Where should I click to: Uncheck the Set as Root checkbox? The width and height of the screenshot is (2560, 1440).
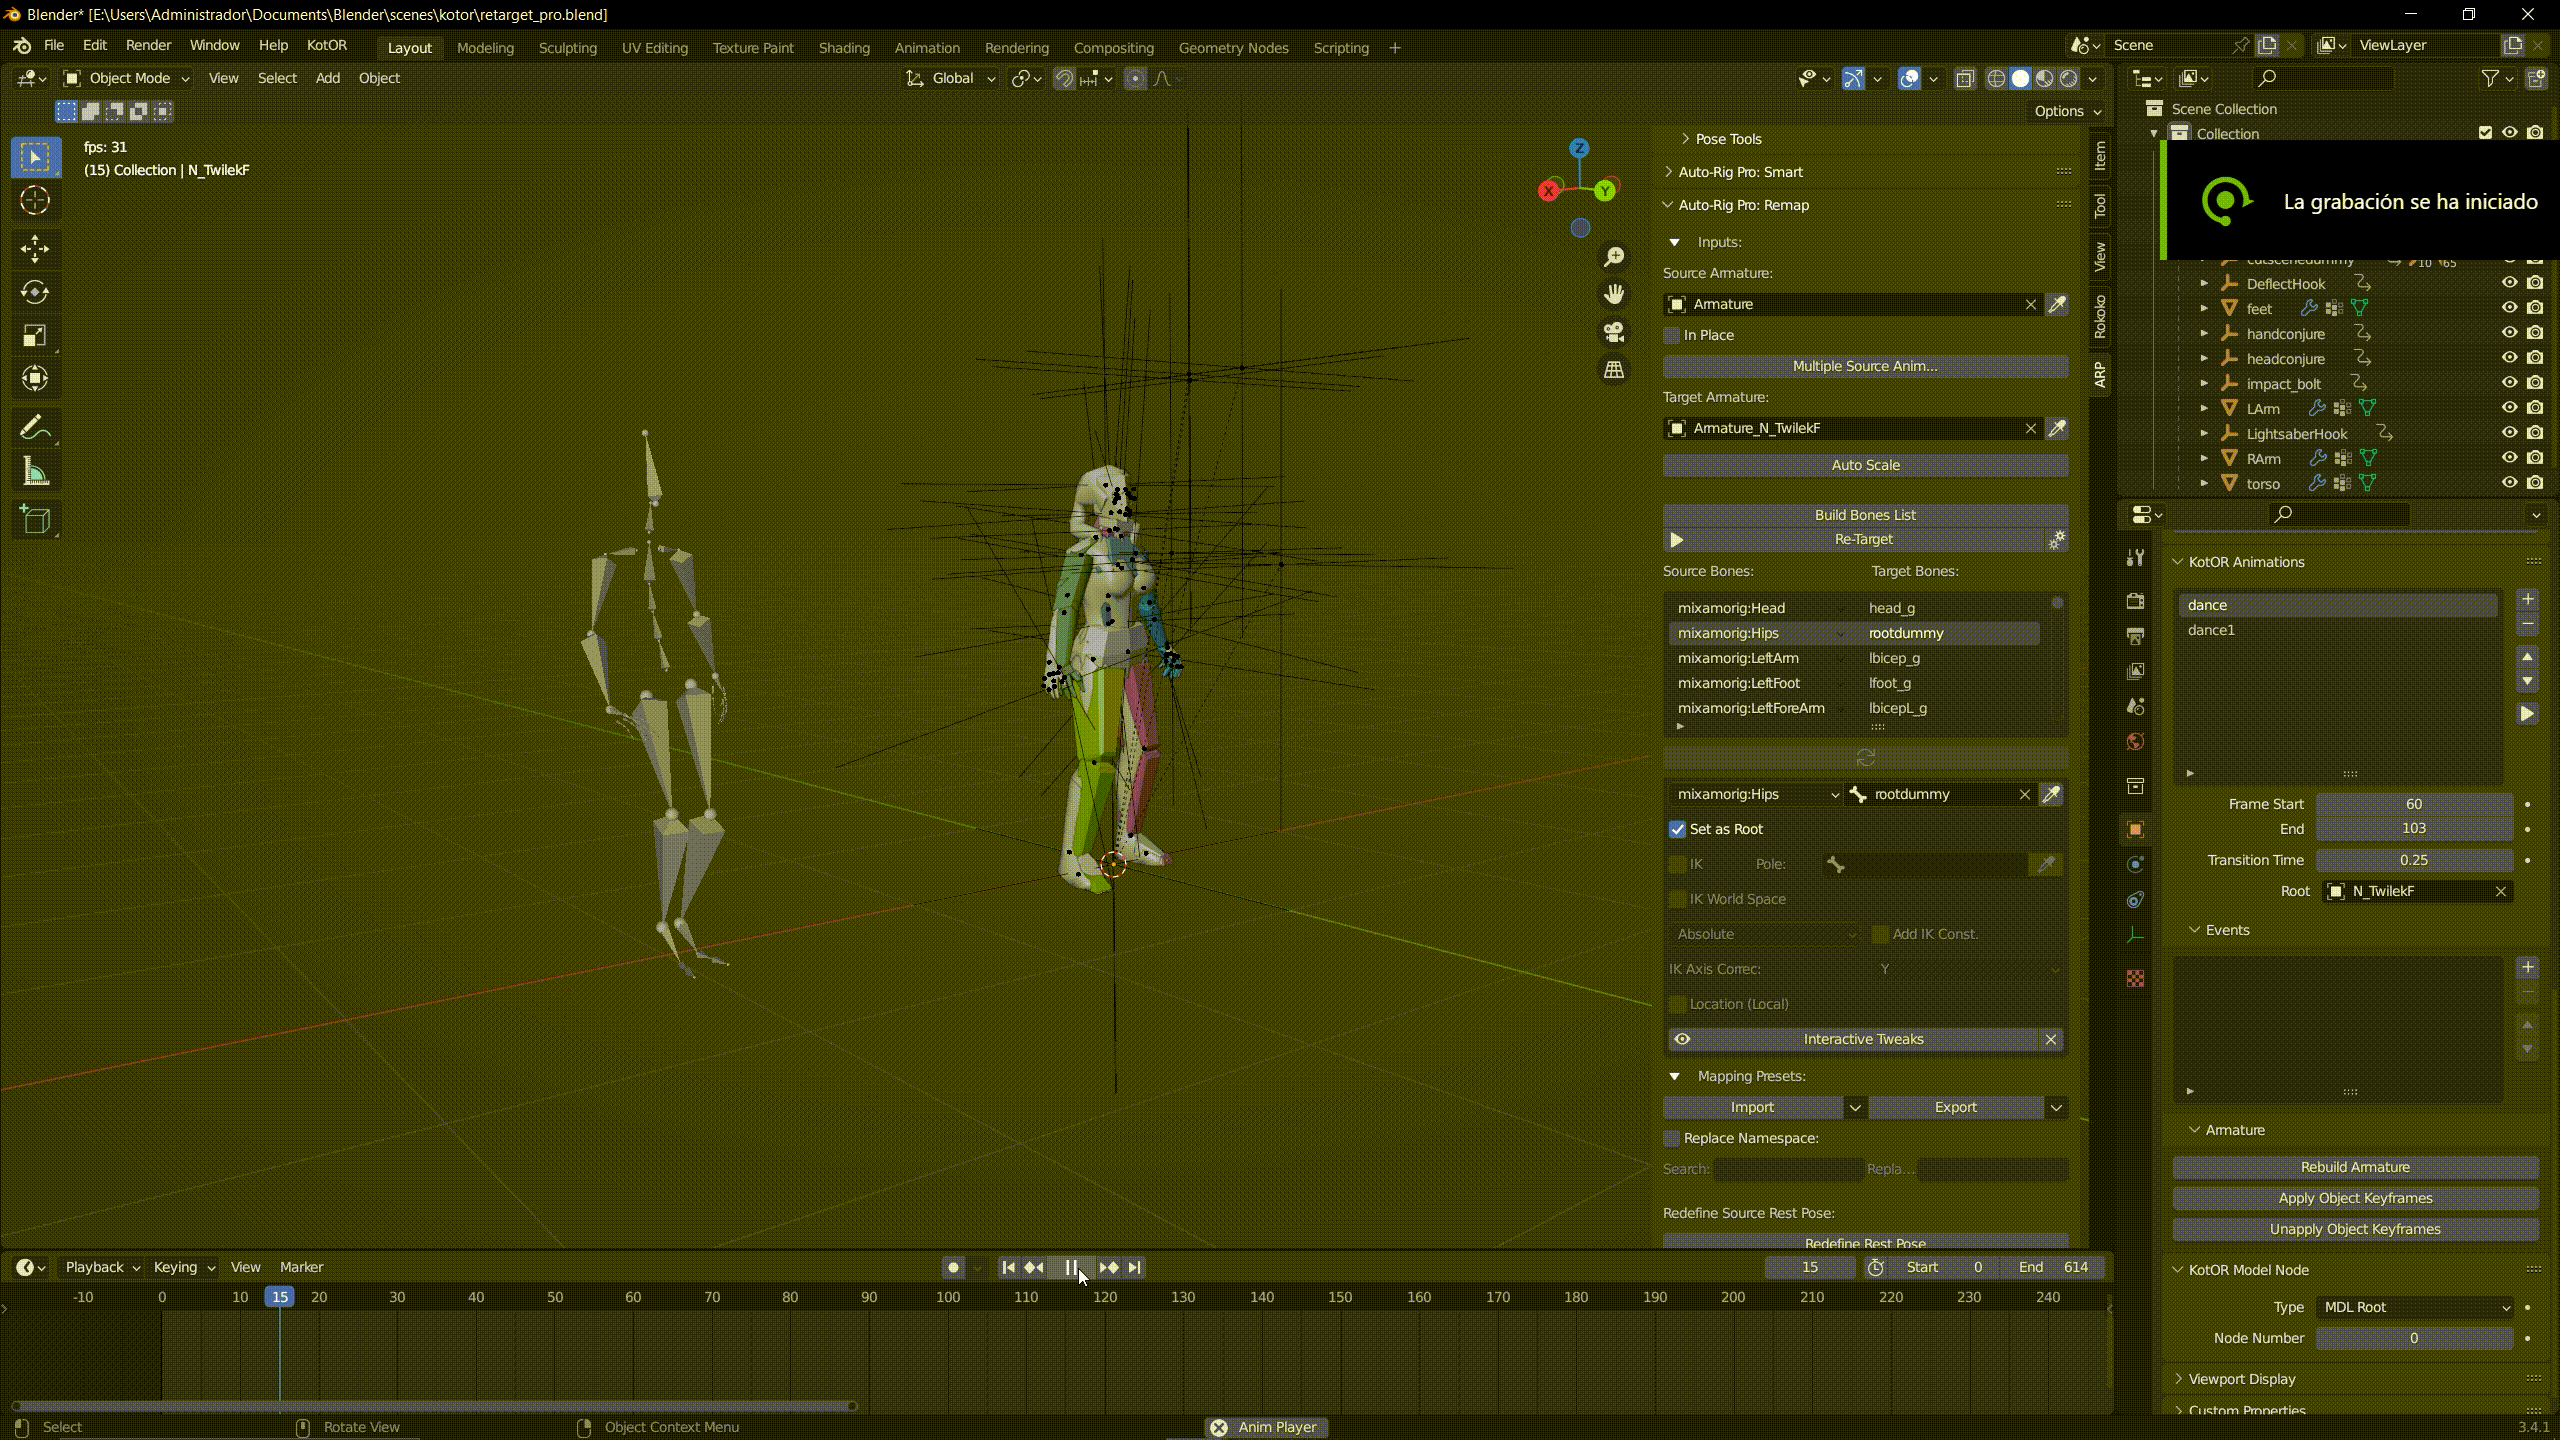click(x=1678, y=829)
